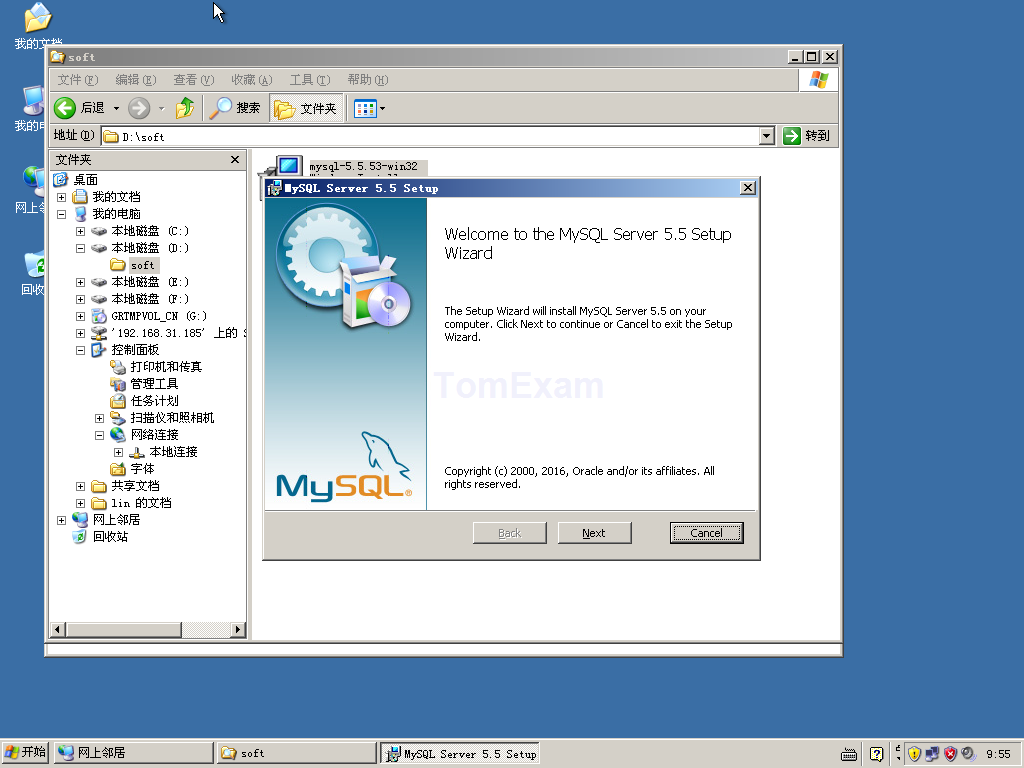This screenshot has width=1024, height=768.
Task: Select Administrative Tools (管理工具) icon
Action: click(118, 384)
